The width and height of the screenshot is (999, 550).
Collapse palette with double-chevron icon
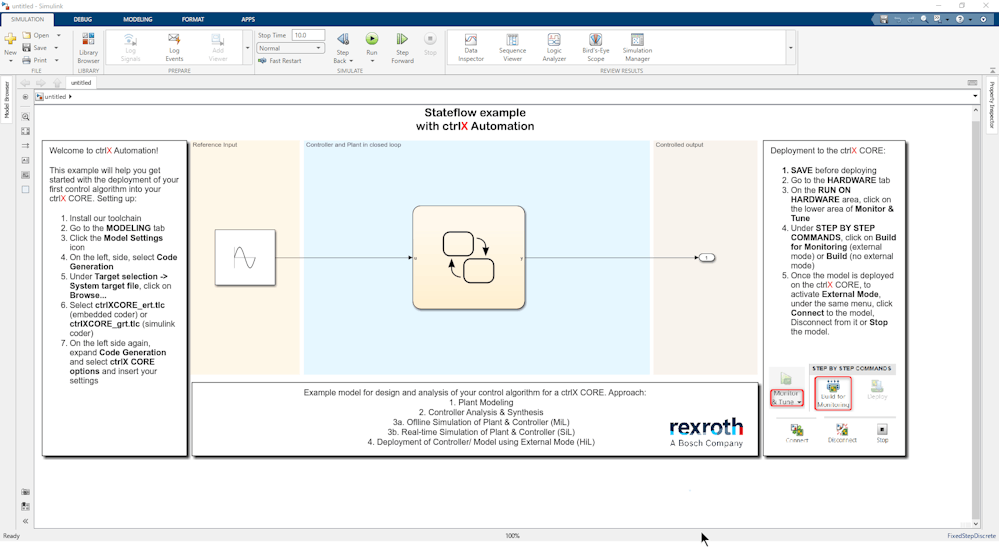pyautogui.click(x=25, y=521)
